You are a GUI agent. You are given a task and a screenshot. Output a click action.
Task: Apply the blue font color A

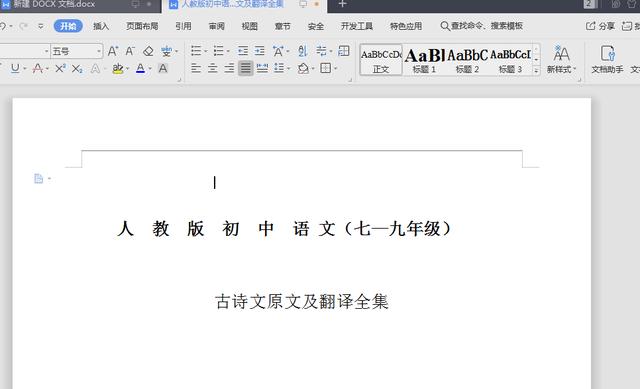pos(140,68)
